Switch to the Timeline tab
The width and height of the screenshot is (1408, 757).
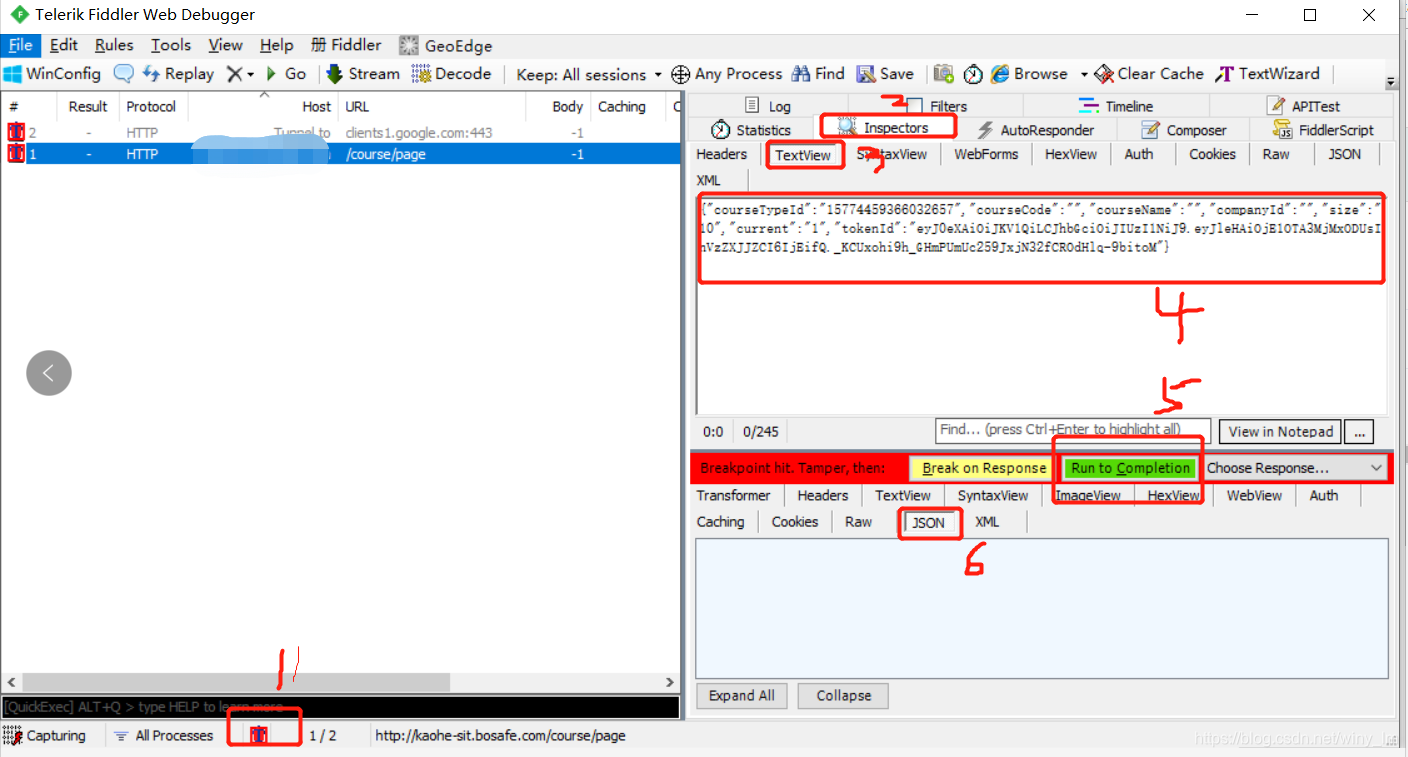coord(1116,106)
